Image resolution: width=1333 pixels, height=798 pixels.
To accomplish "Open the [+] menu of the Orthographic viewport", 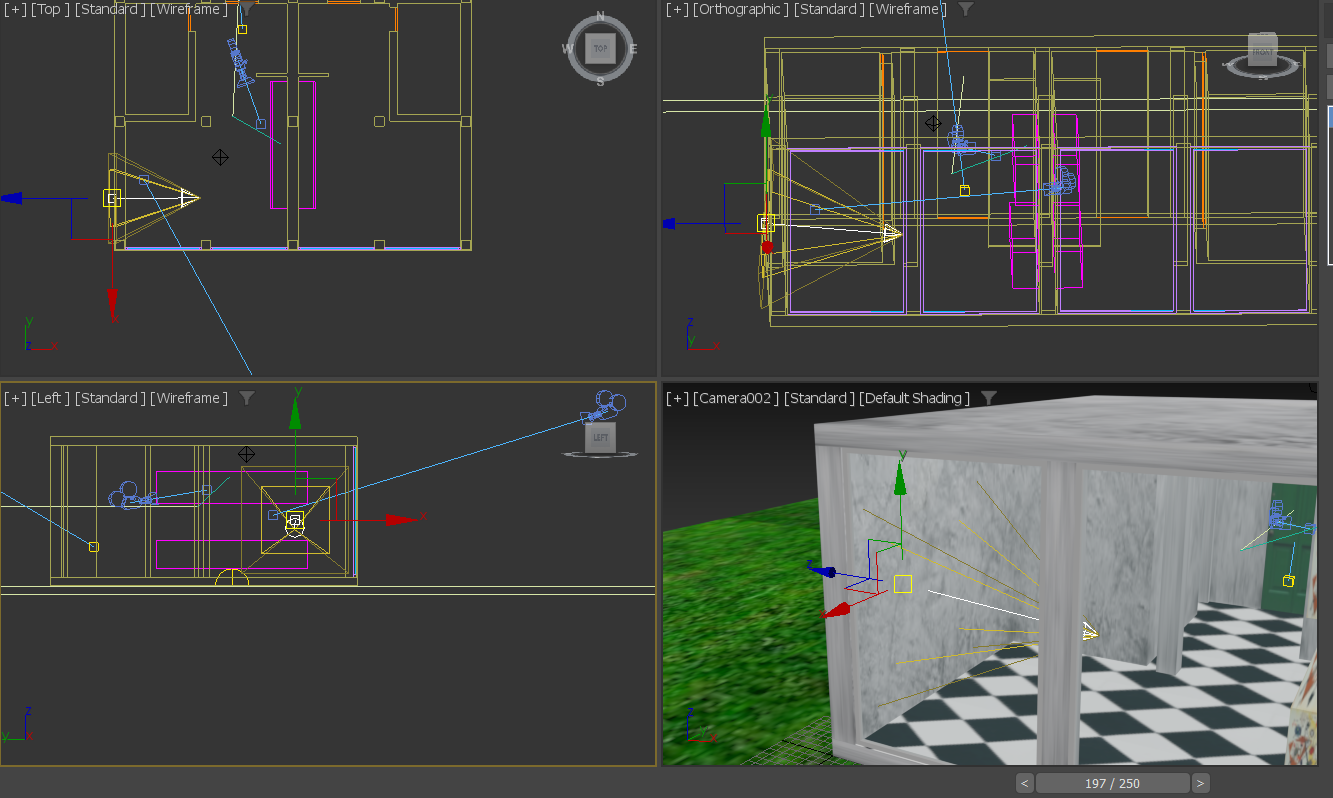I will (677, 9).
